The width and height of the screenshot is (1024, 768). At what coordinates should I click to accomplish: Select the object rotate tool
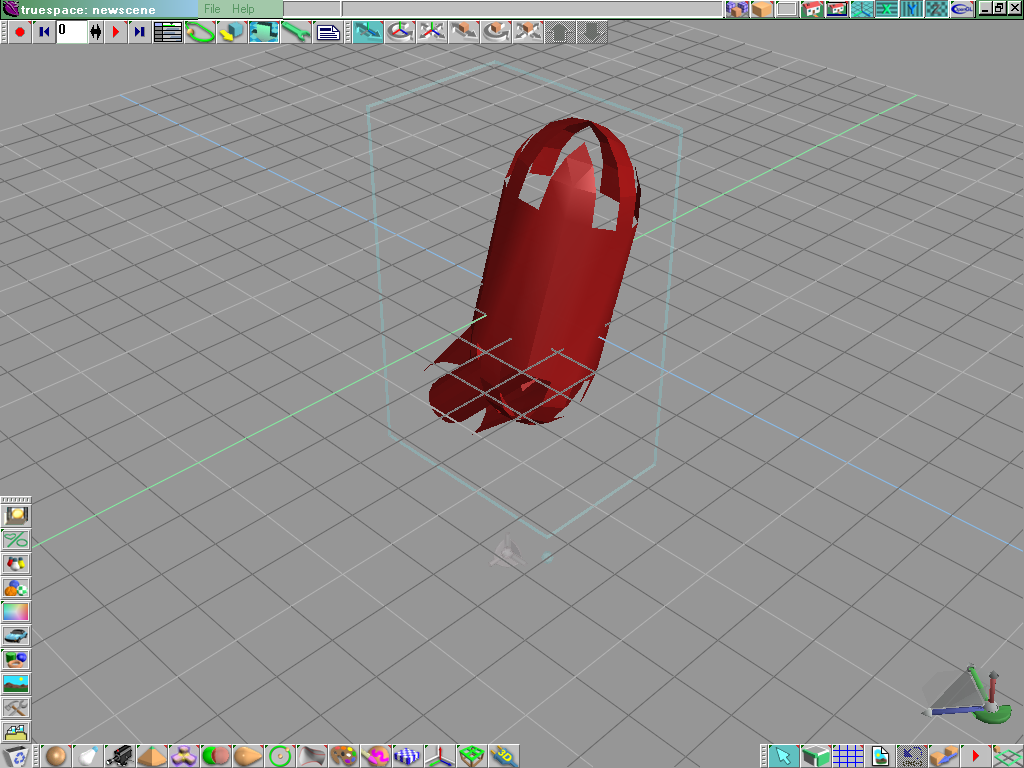coord(496,31)
